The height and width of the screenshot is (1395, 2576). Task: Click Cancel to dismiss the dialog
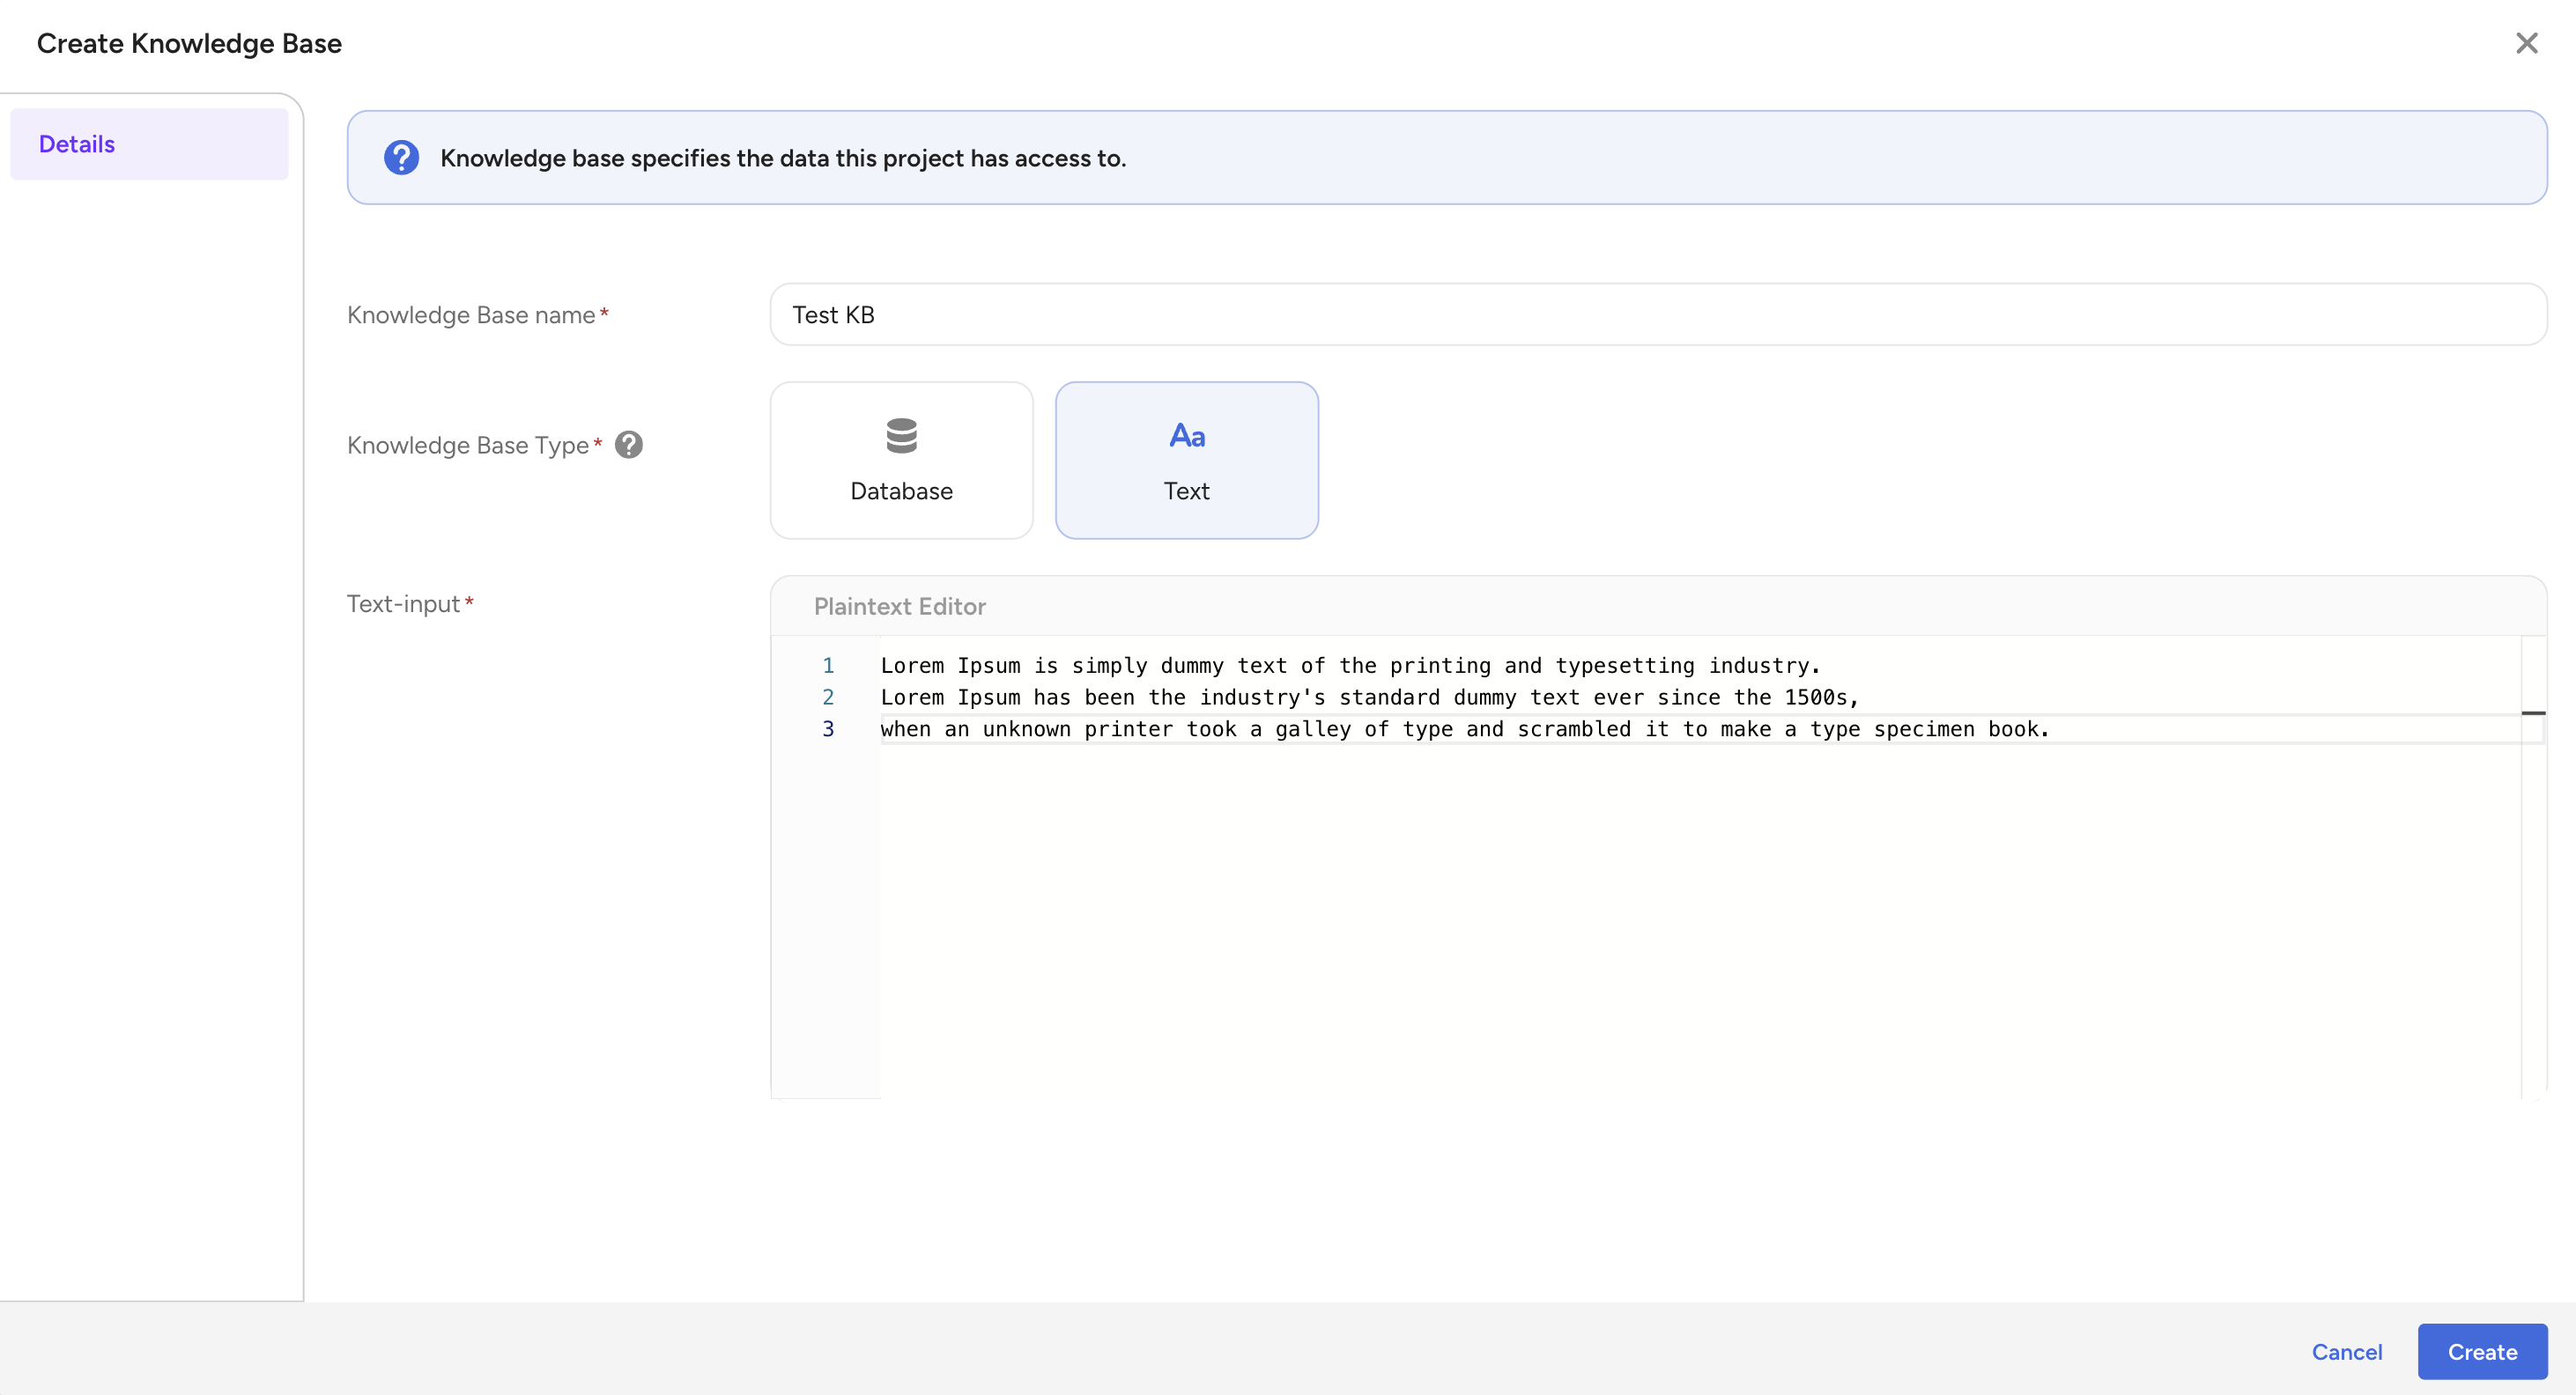(2347, 1351)
